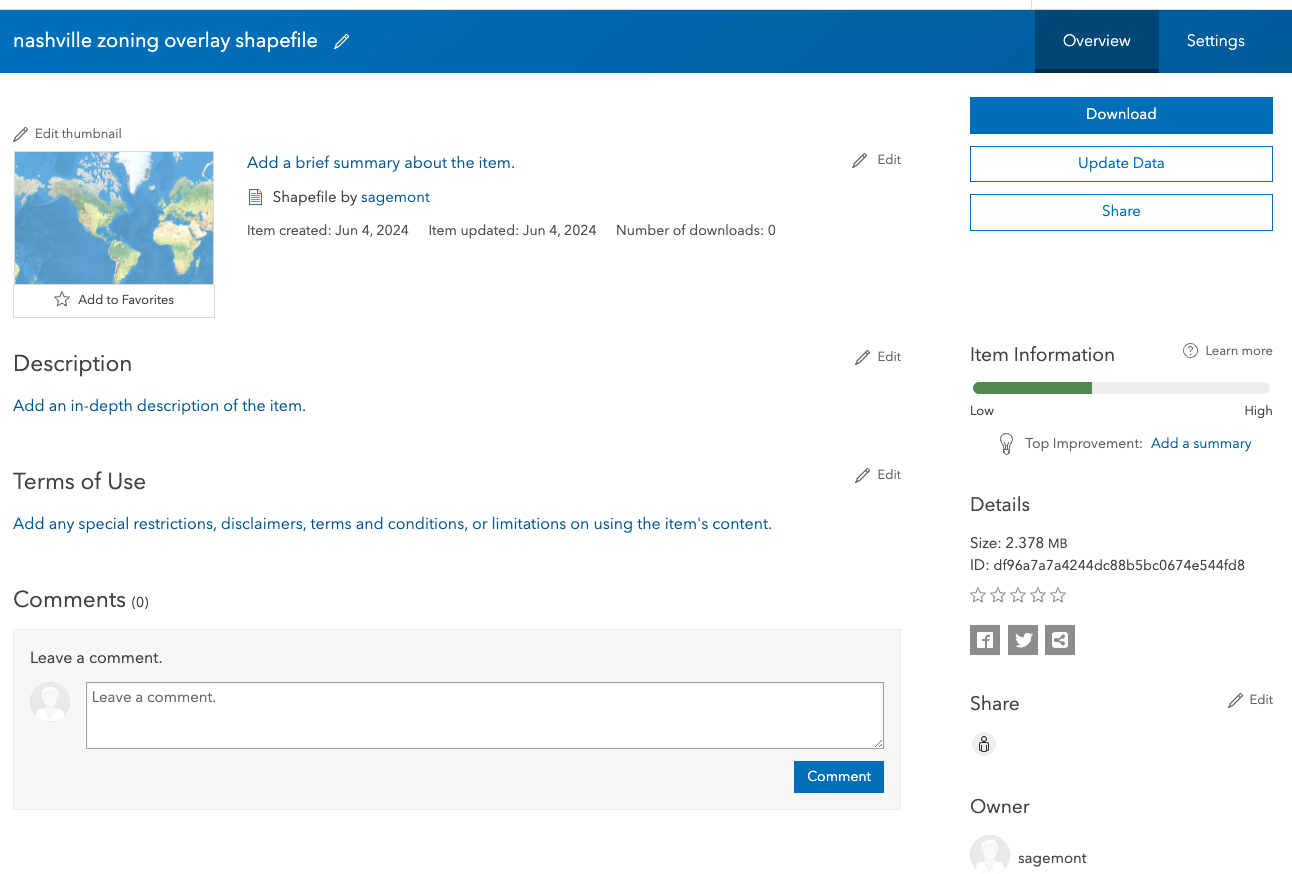The width and height of the screenshot is (1292, 874).
Task: Click the public sharing globe icon
Action: coord(983,744)
